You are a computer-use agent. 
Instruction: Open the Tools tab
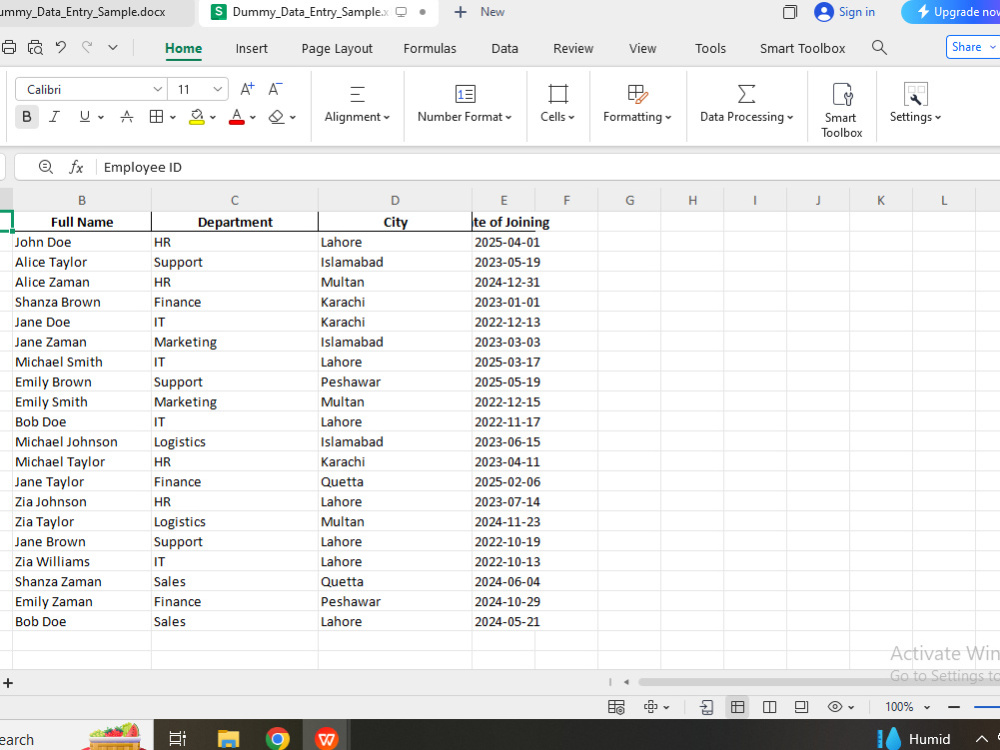(710, 48)
